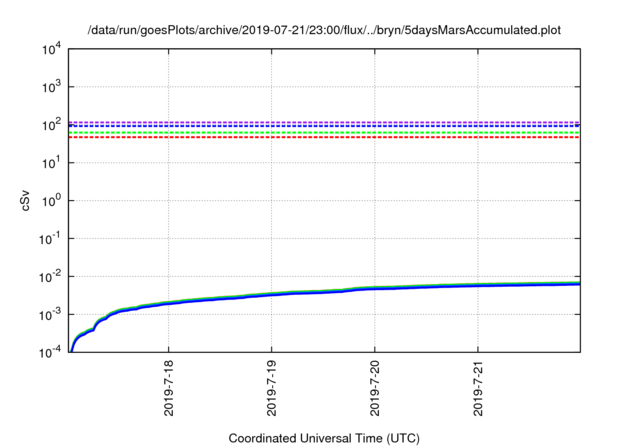Image resolution: width=640 pixels, height=448 pixels.
Task: Click the 10^1 y-axis tick label
Action: [52, 163]
